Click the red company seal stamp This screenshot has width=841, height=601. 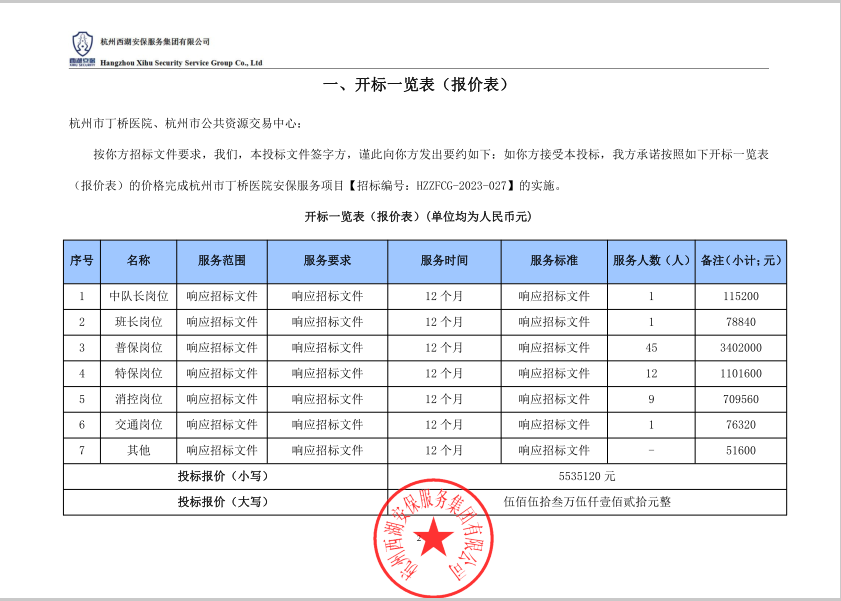433,538
